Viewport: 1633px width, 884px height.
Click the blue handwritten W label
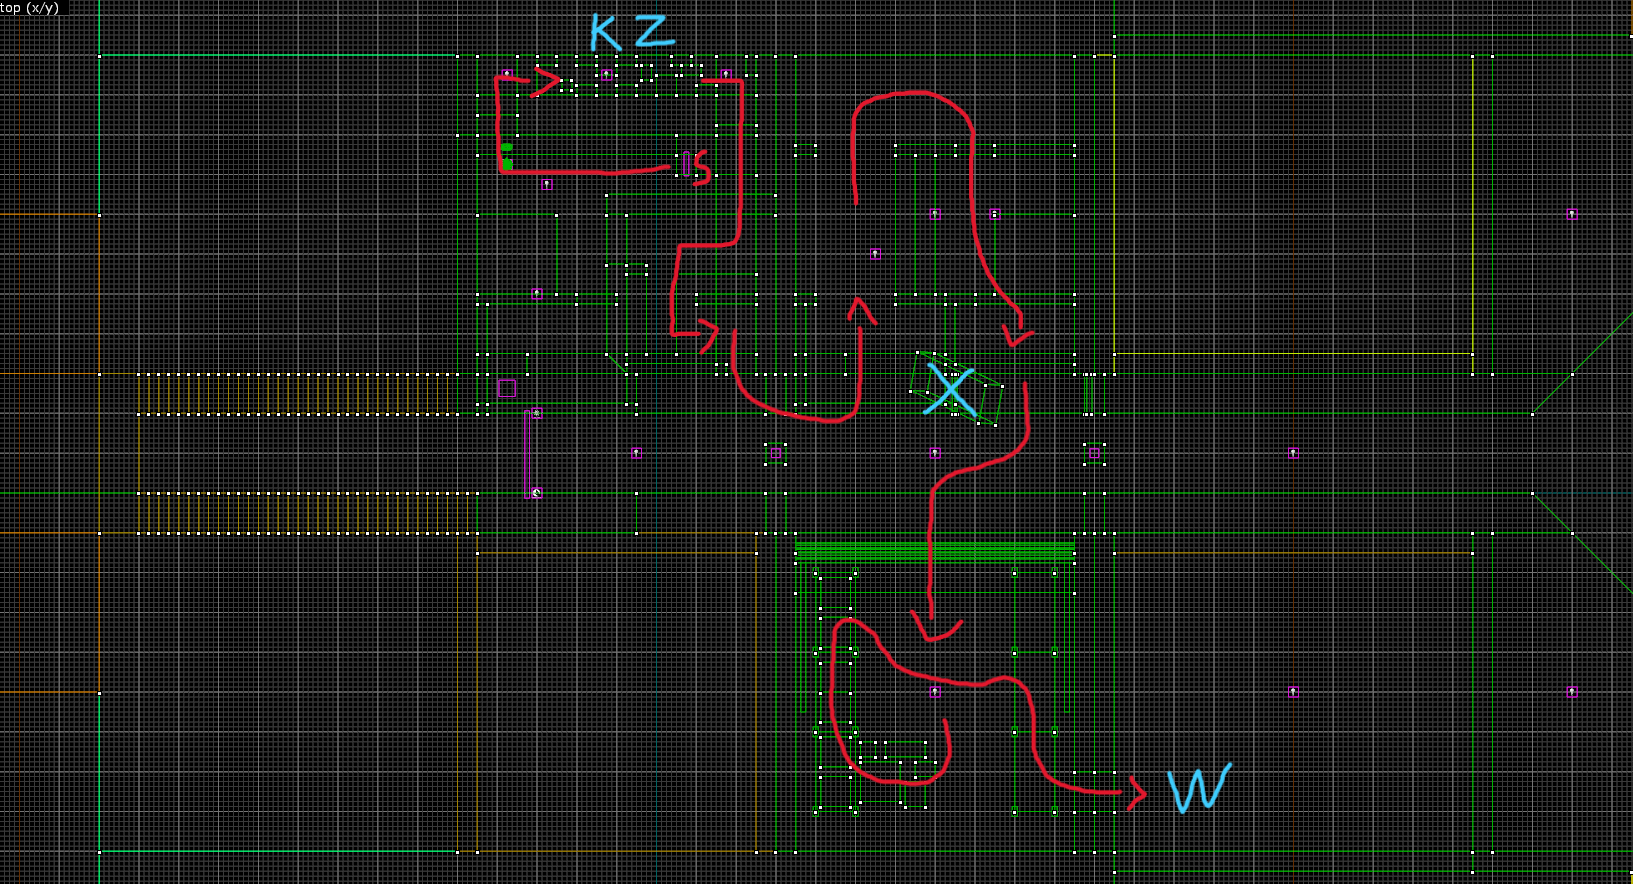(x=1198, y=788)
